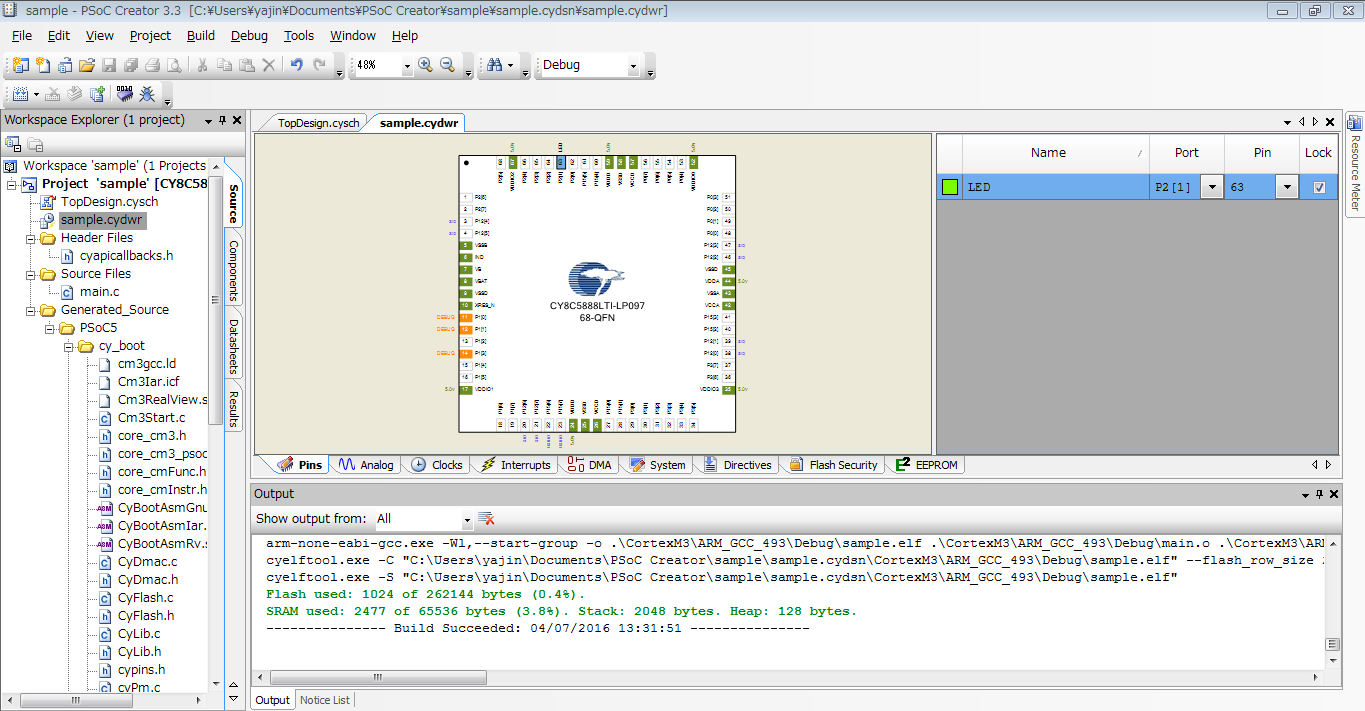The height and width of the screenshot is (711, 1365).
Task: Open the Build menu
Action: (x=201, y=35)
